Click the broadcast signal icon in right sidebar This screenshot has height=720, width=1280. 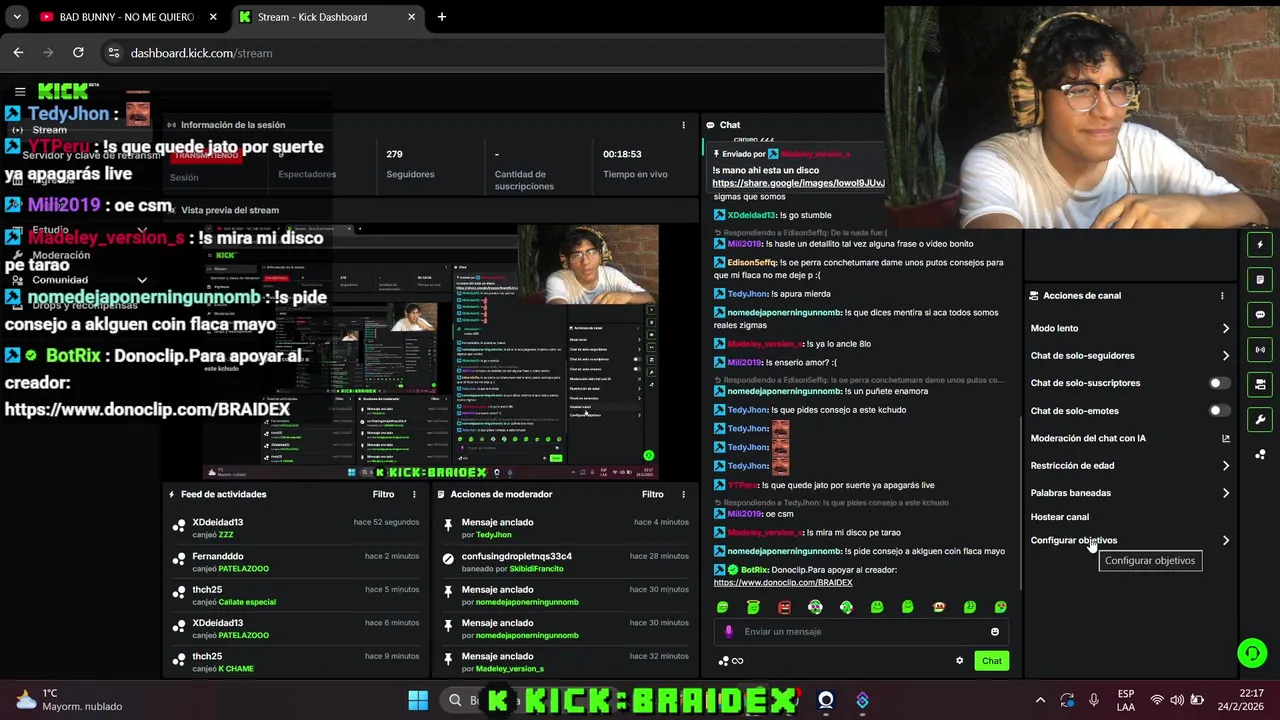tap(1260, 350)
